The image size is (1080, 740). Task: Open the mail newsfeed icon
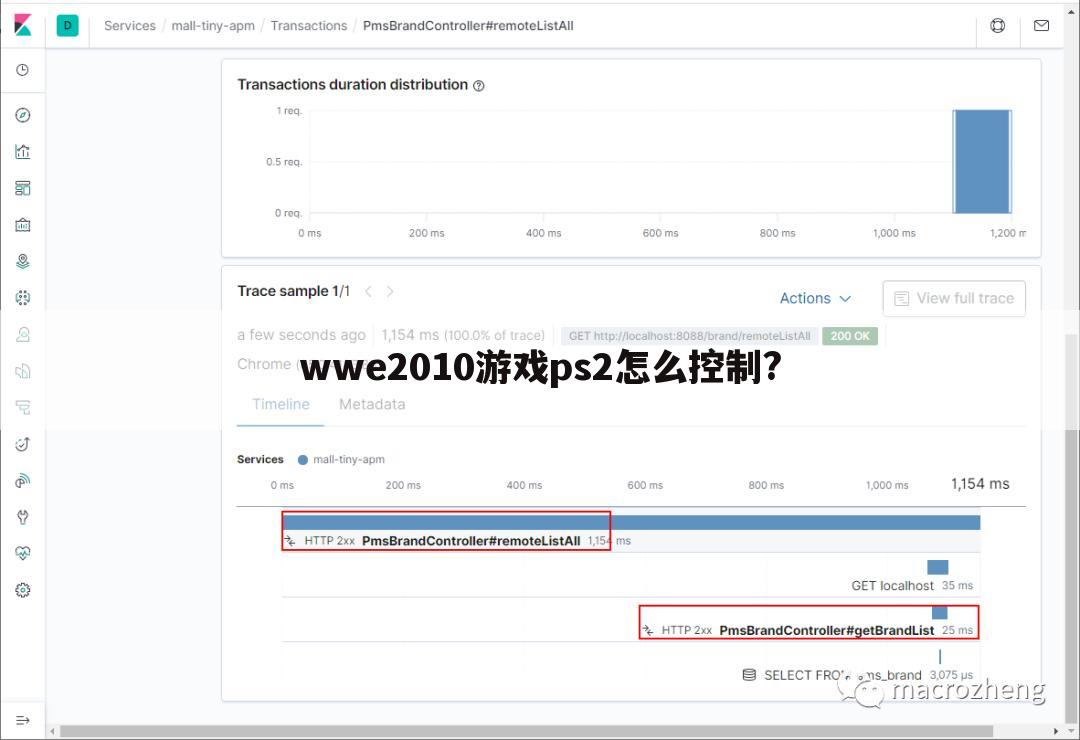click(x=1041, y=25)
